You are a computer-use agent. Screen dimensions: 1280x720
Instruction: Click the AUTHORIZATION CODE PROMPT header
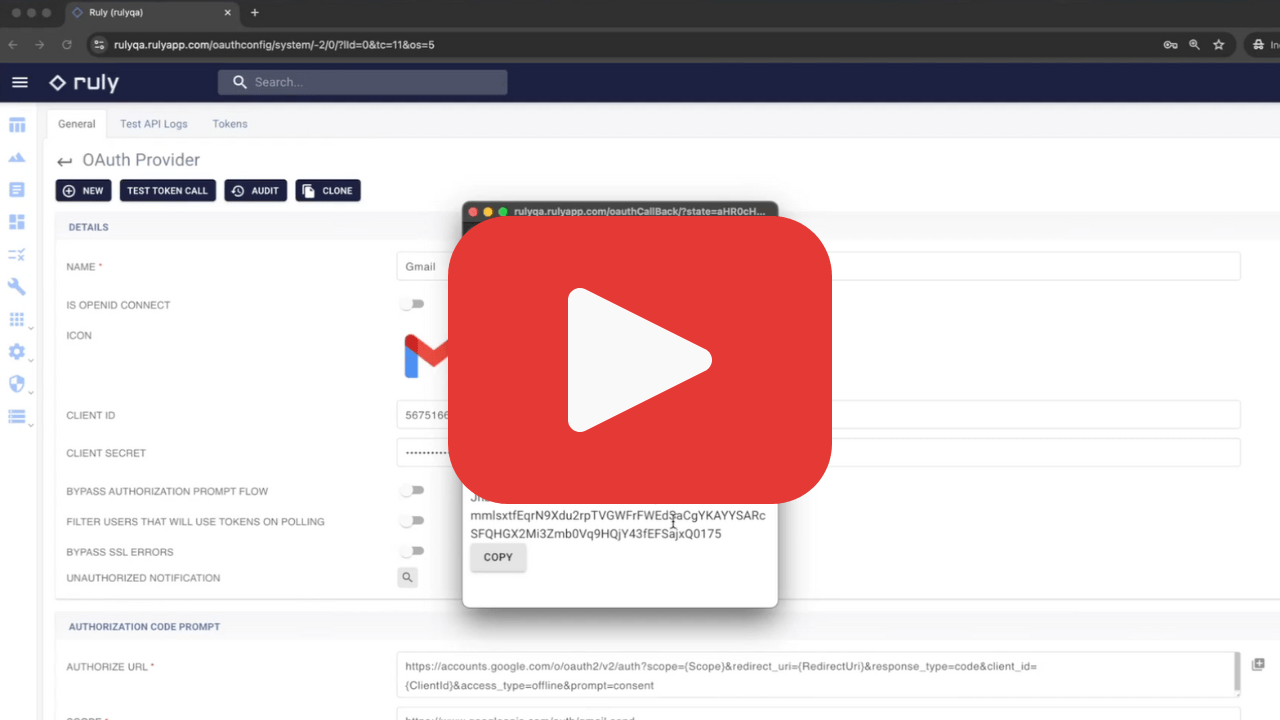(144, 626)
